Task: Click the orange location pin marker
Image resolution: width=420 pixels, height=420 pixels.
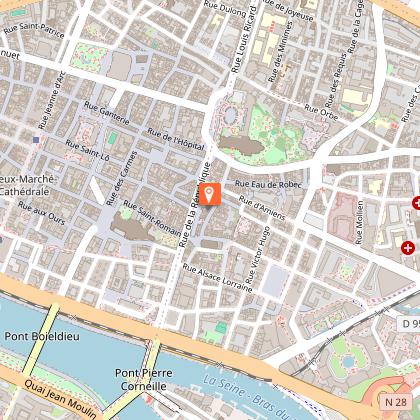Action: tap(210, 194)
